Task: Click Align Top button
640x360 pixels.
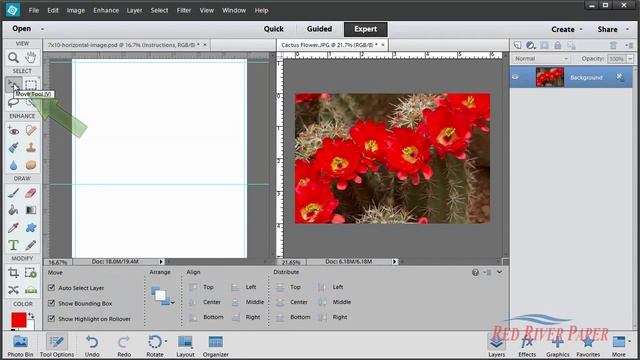Action: click(202, 287)
